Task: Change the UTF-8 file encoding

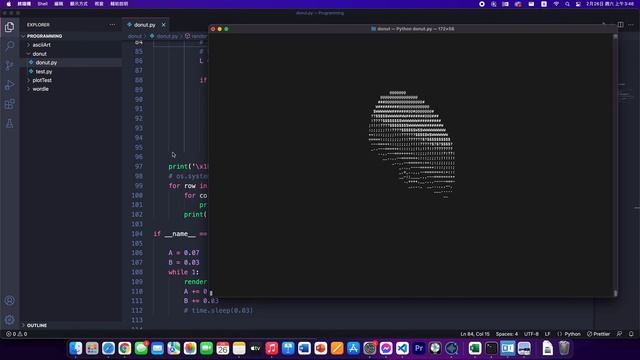Action: [x=531, y=334]
